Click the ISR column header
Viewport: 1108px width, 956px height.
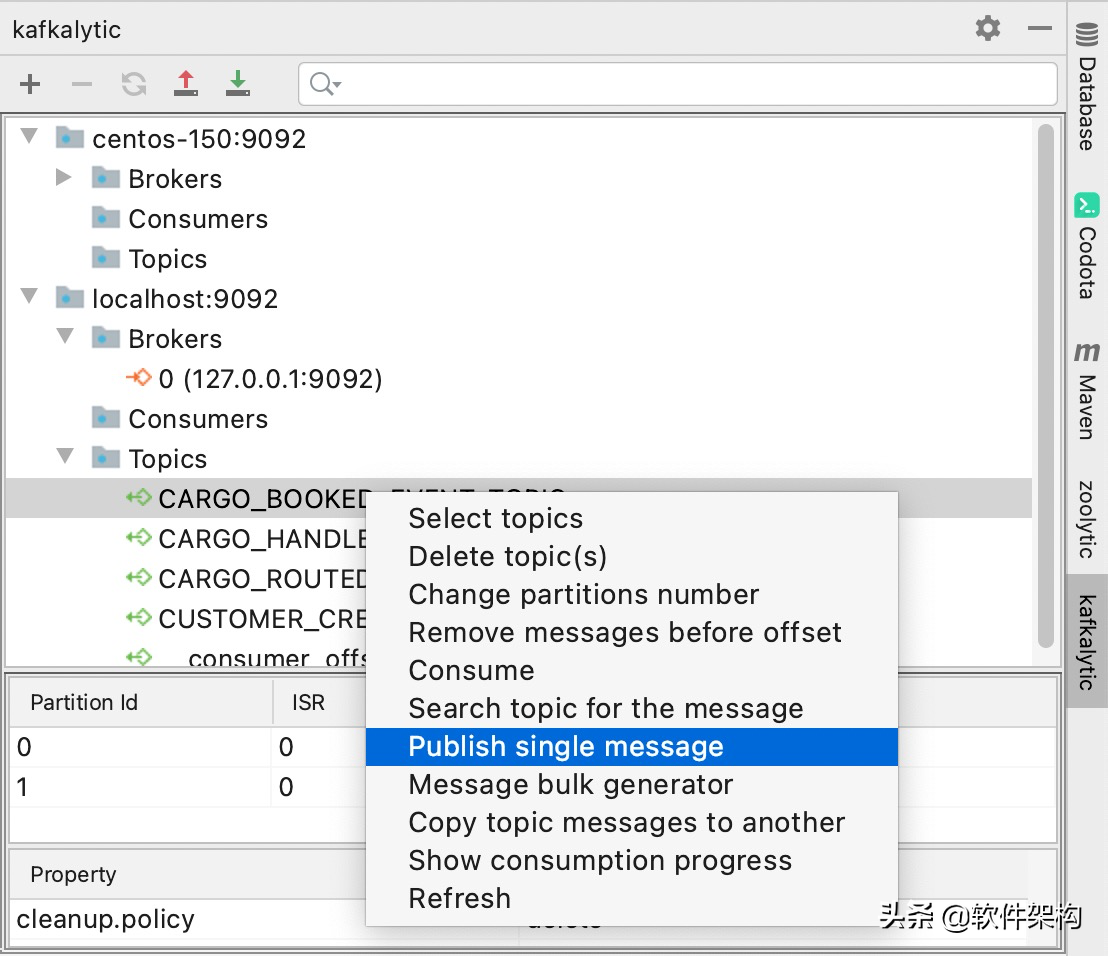click(x=309, y=702)
